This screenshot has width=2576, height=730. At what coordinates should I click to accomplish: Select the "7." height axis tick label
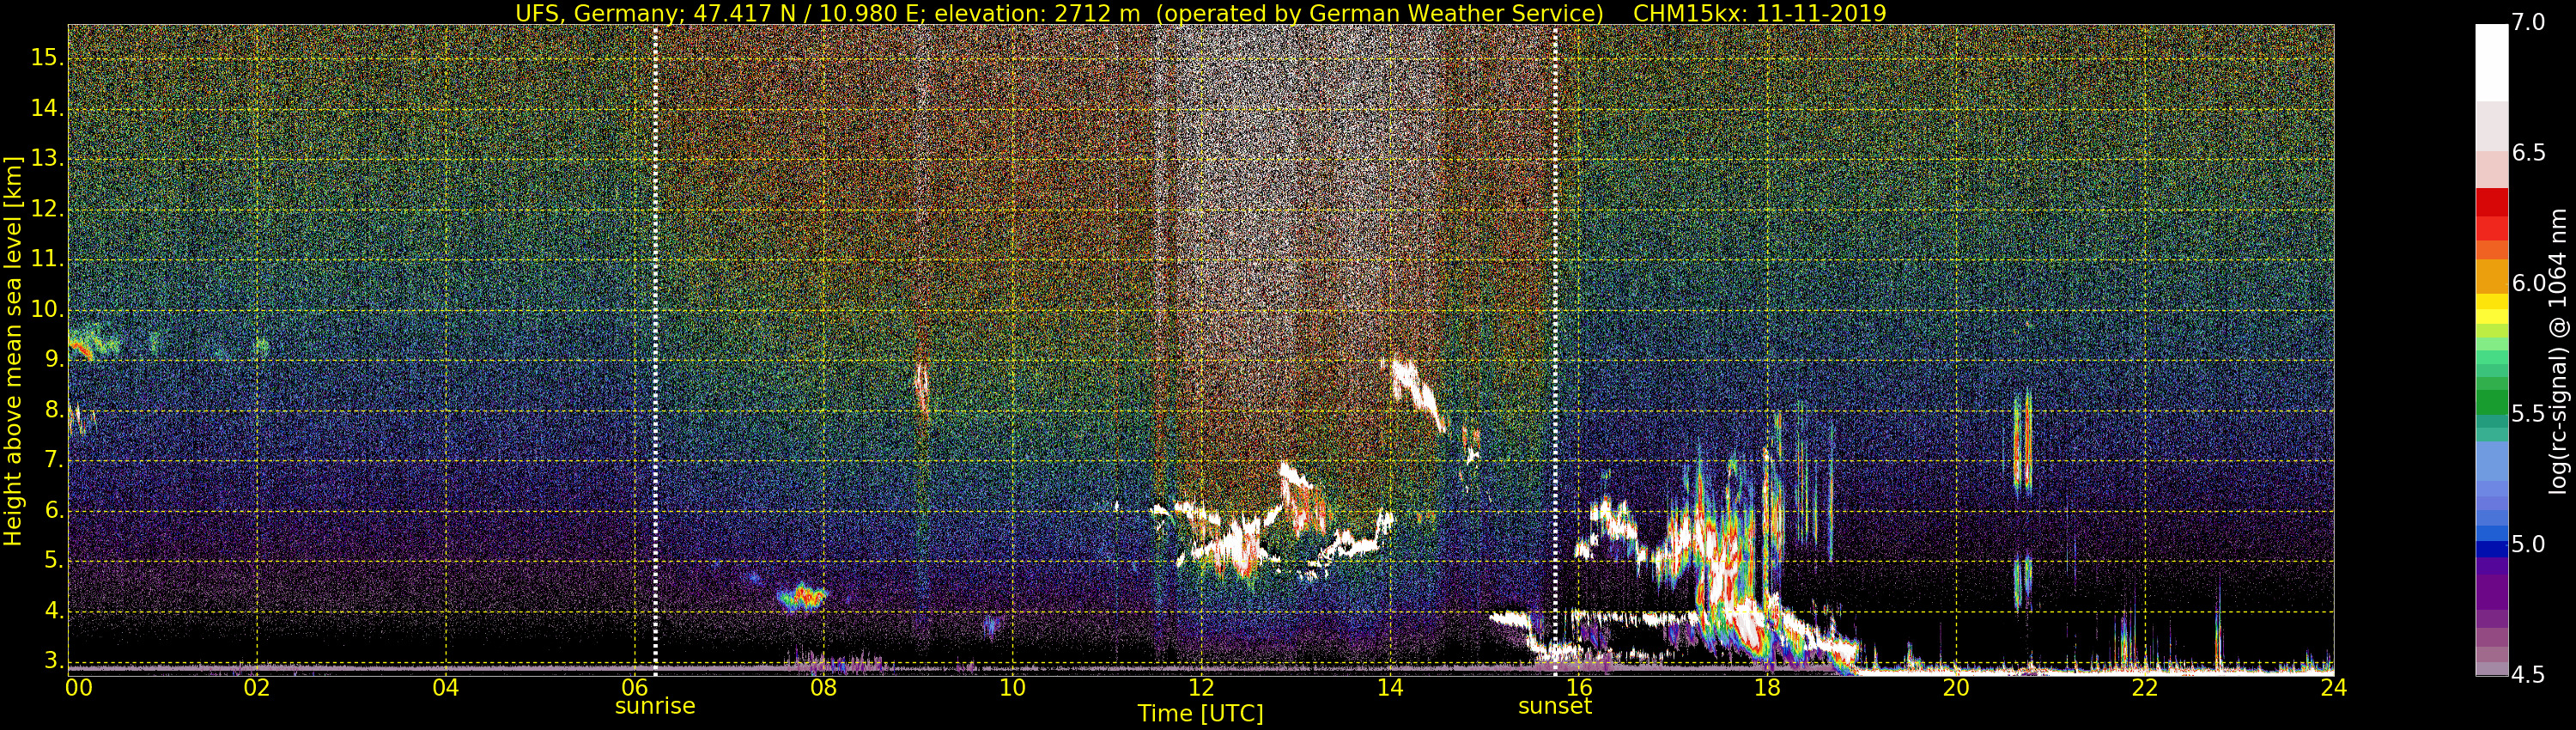[53, 460]
